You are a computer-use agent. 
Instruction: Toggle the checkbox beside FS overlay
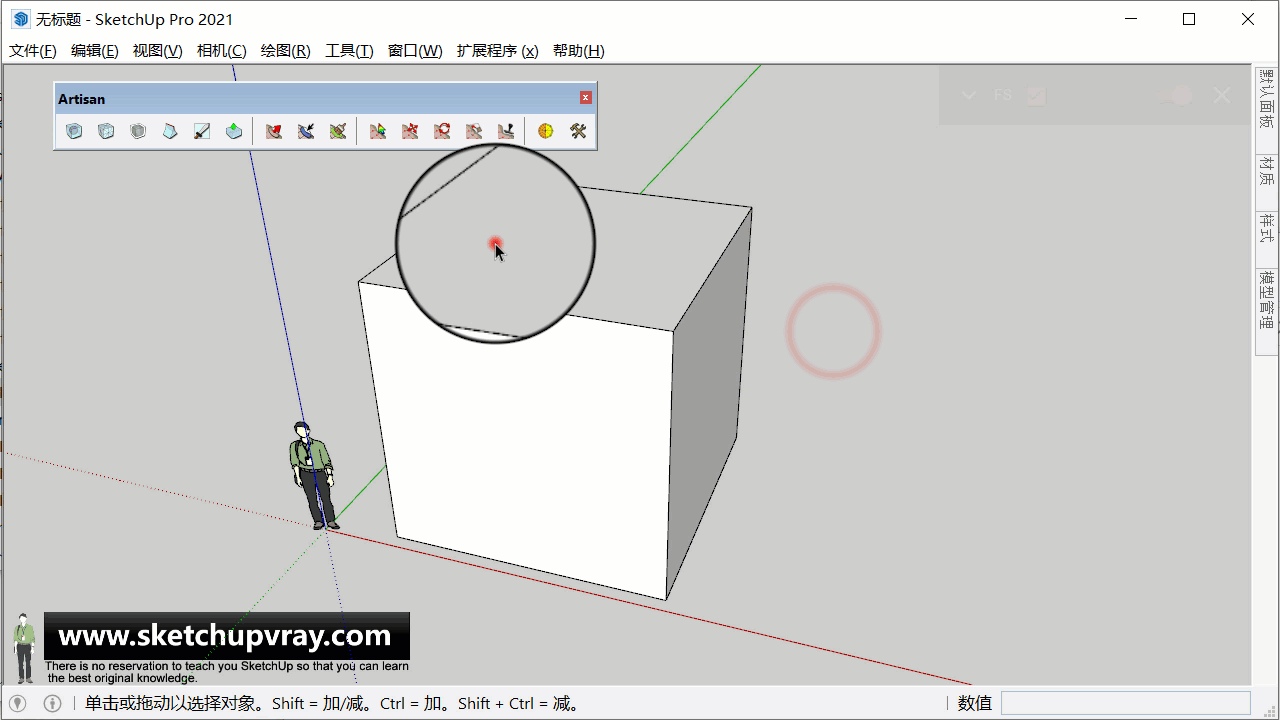[1037, 96]
